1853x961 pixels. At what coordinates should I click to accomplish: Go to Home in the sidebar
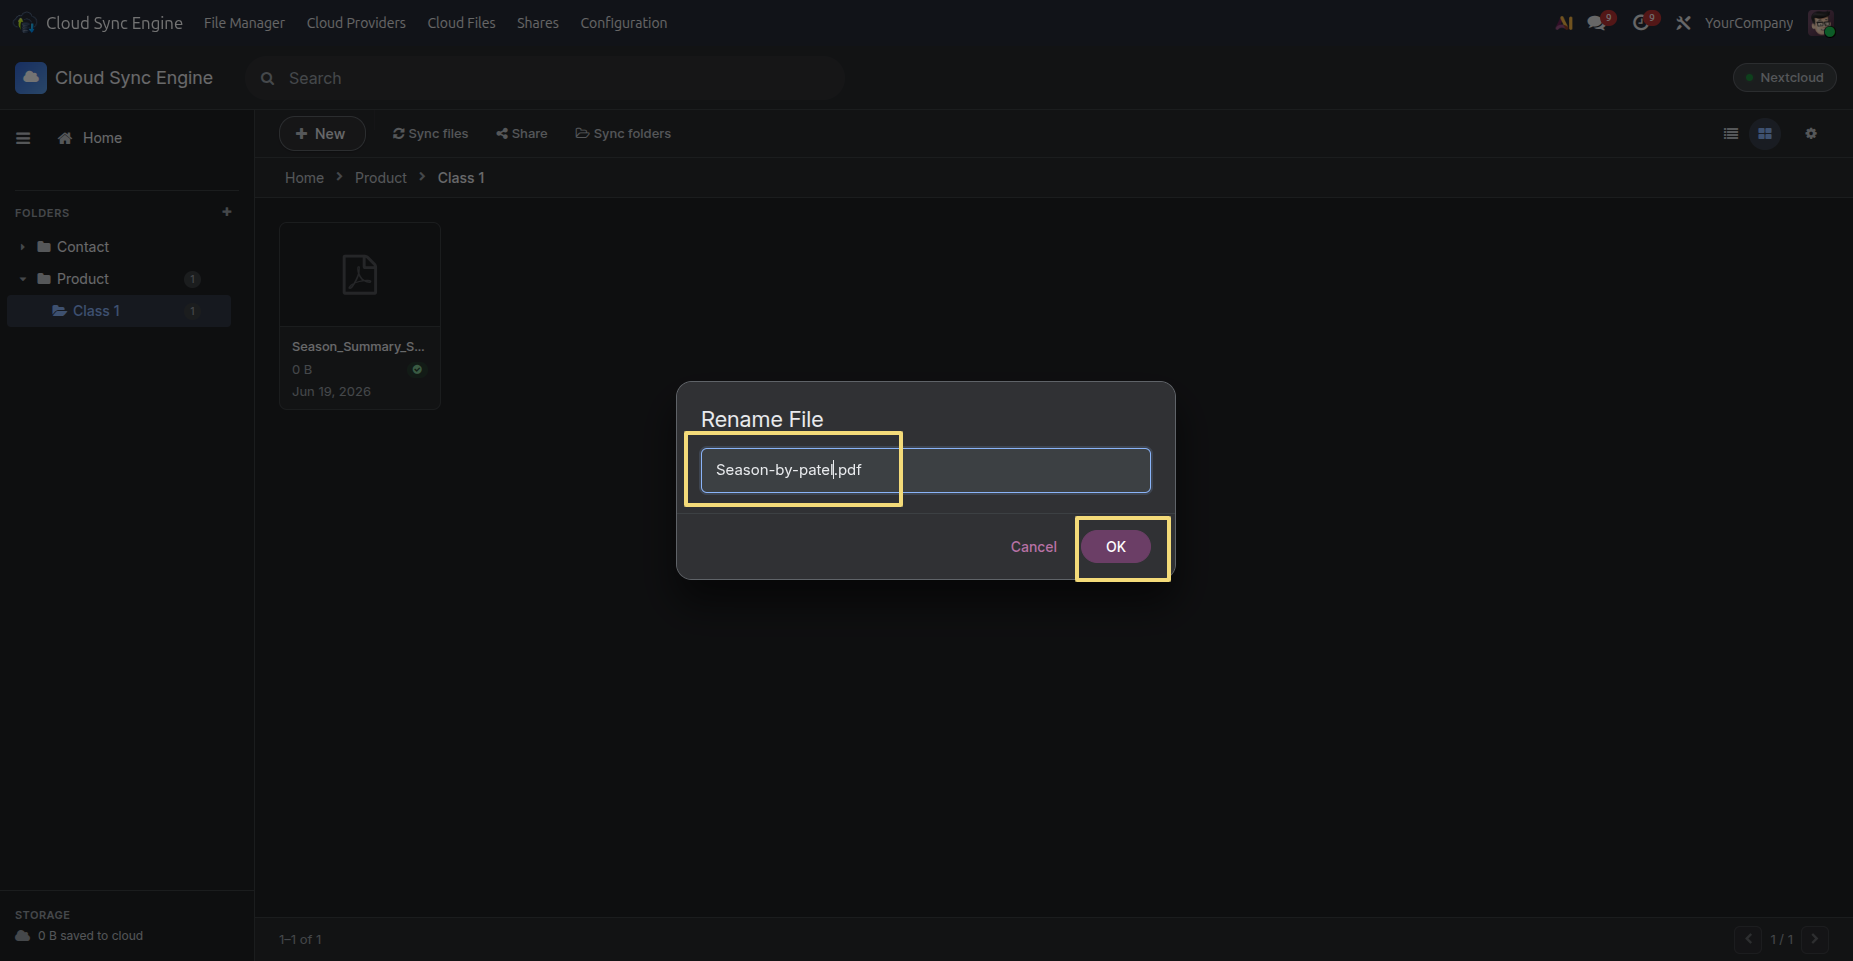(x=90, y=138)
